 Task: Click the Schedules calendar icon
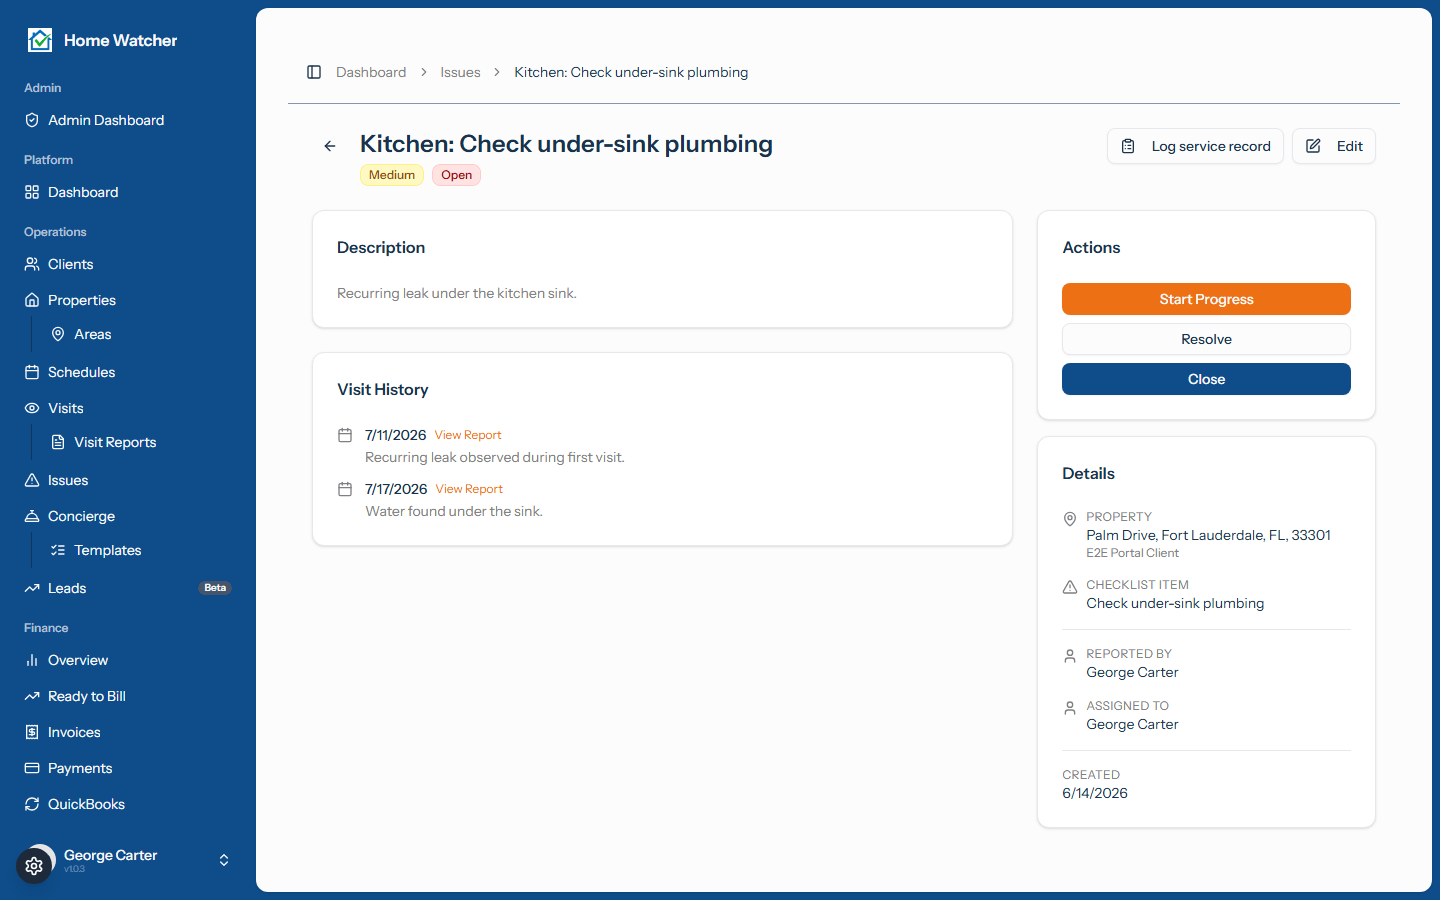click(x=32, y=372)
